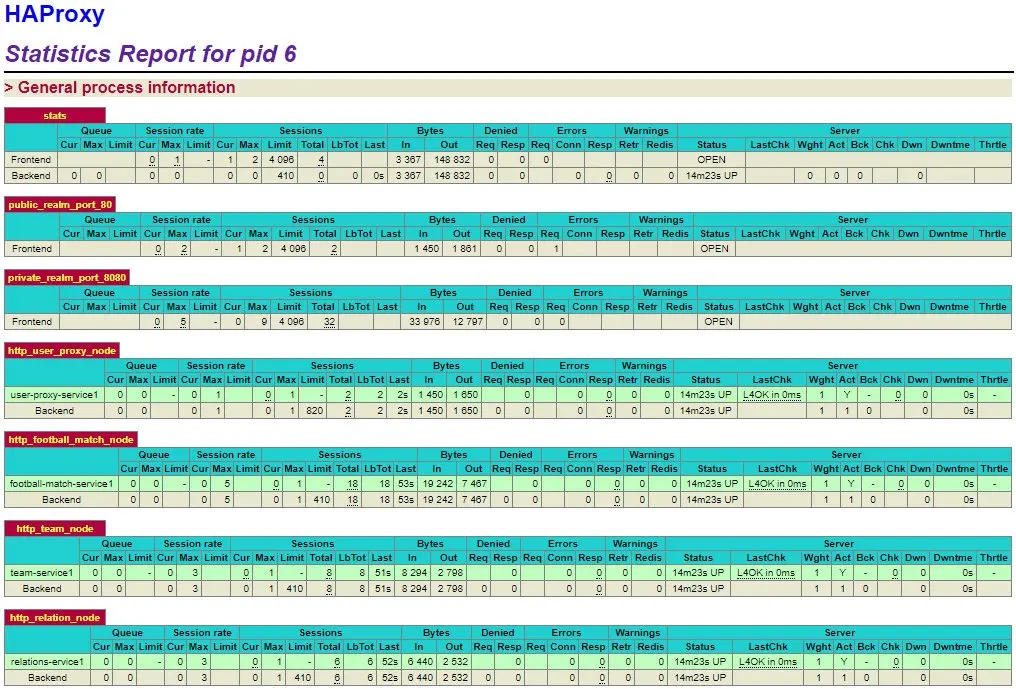Select the Frontend row in stats table

coord(29,159)
